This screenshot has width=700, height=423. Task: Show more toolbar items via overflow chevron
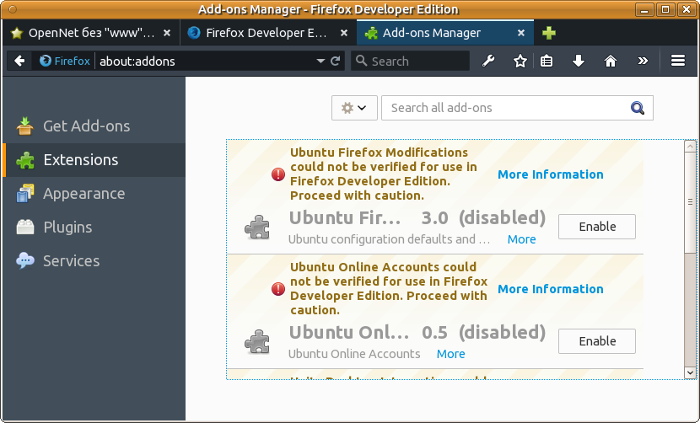(642, 61)
